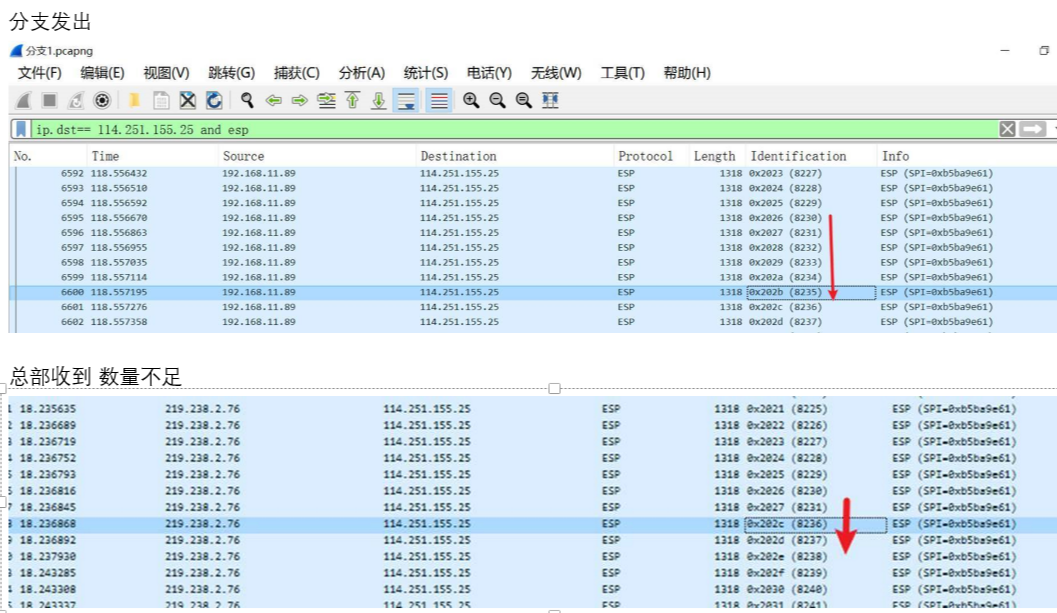Zoom in on the packet list text
The image size is (1057, 613).
471,100
